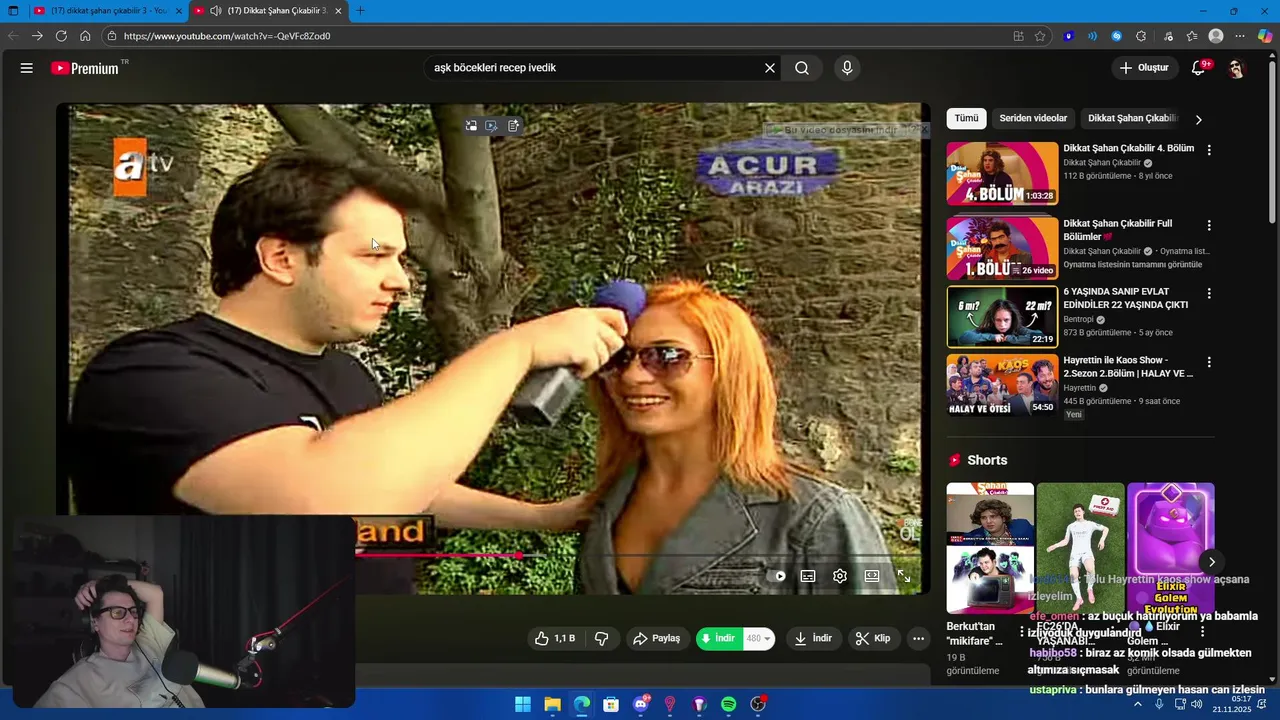
Task: Expand the 480 quality dropdown
Action: pos(759,638)
